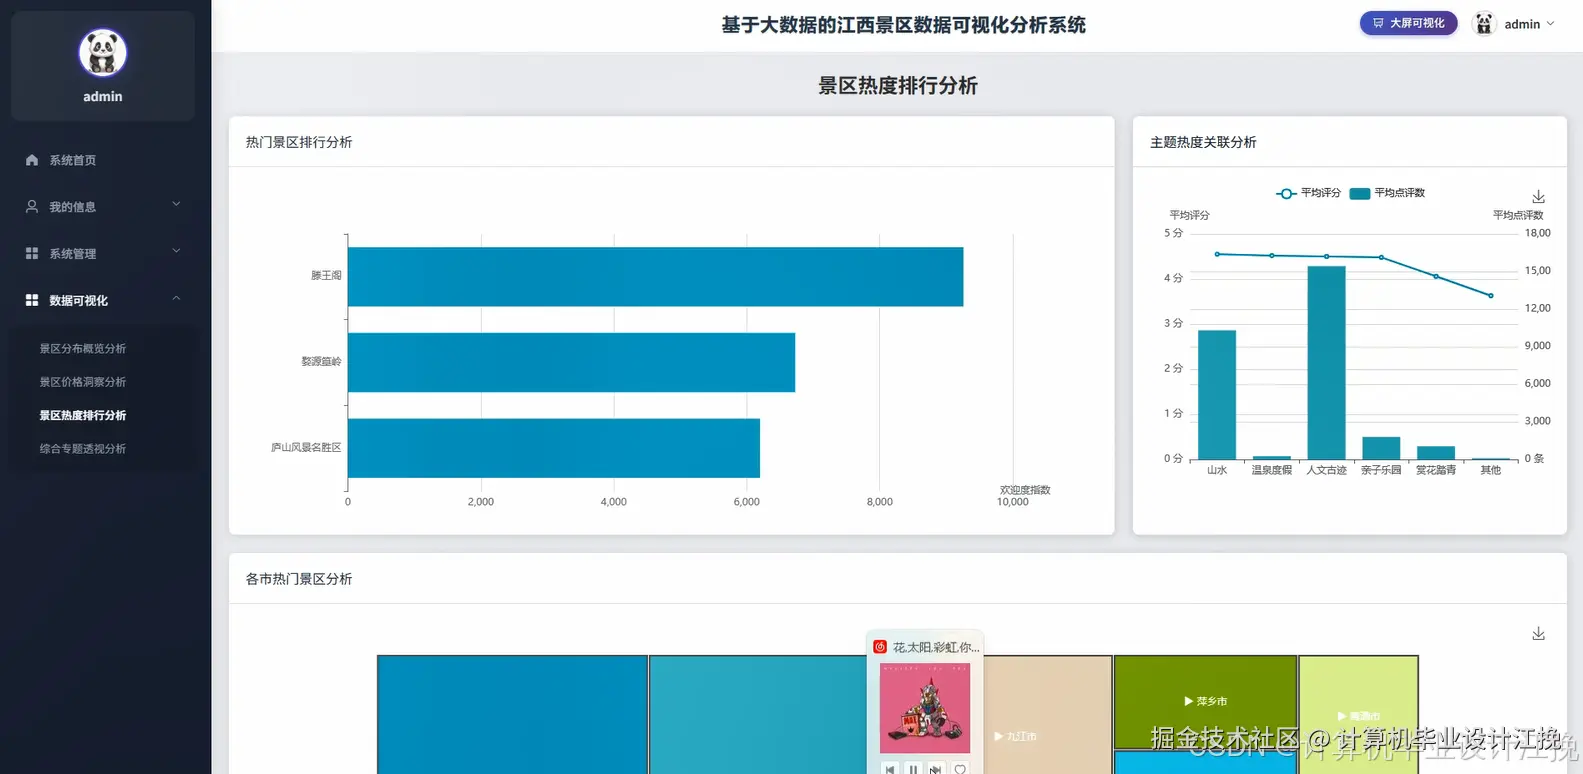Click the 热门景区排行分析 panel title
This screenshot has width=1583, height=774.
(x=299, y=142)
